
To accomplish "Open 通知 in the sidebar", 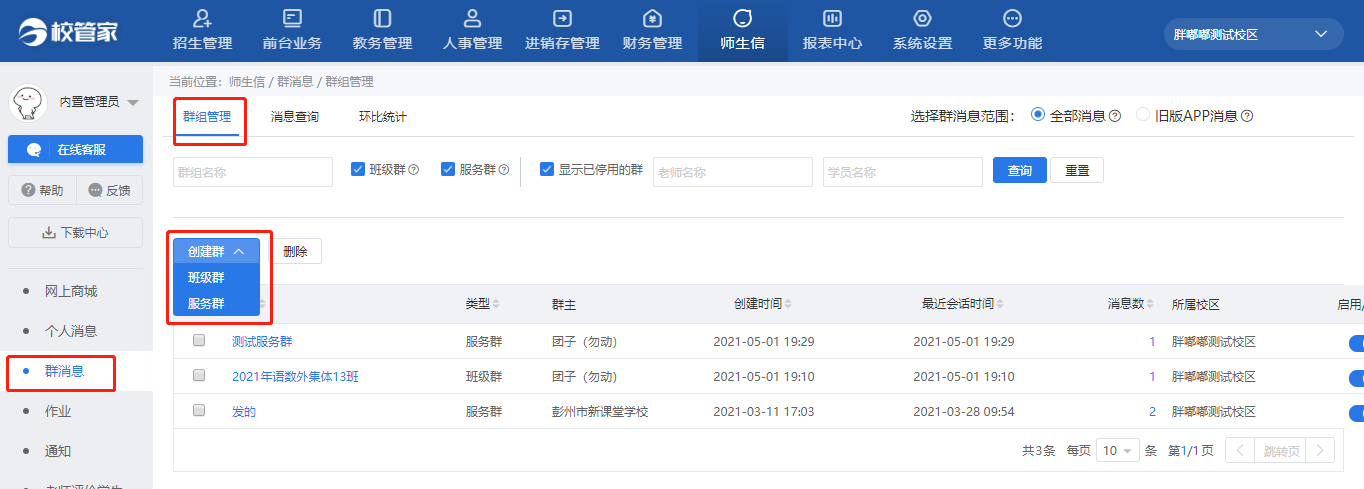I will pyautogui.click(x=58, y=451).
